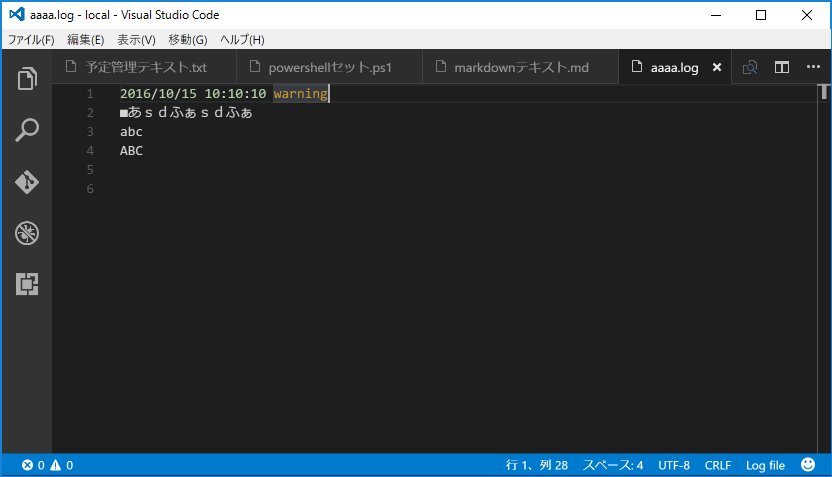Click line number 6 in the gutter
The image size is (832, 477).
90,189
